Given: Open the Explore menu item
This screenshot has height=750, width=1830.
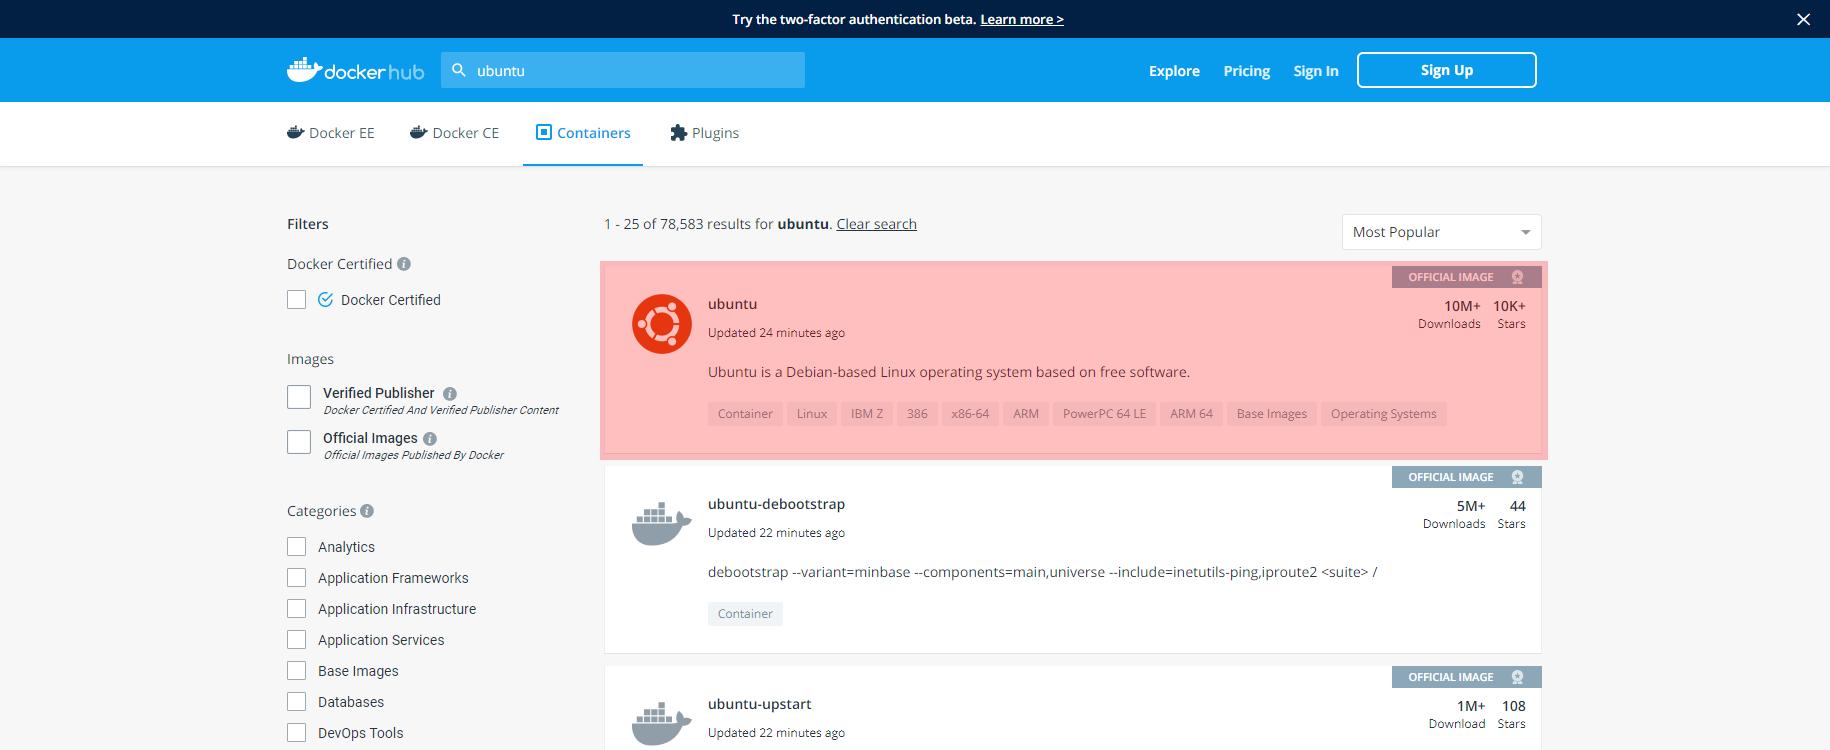Looking at the screenshot, I should (1174, 71).
